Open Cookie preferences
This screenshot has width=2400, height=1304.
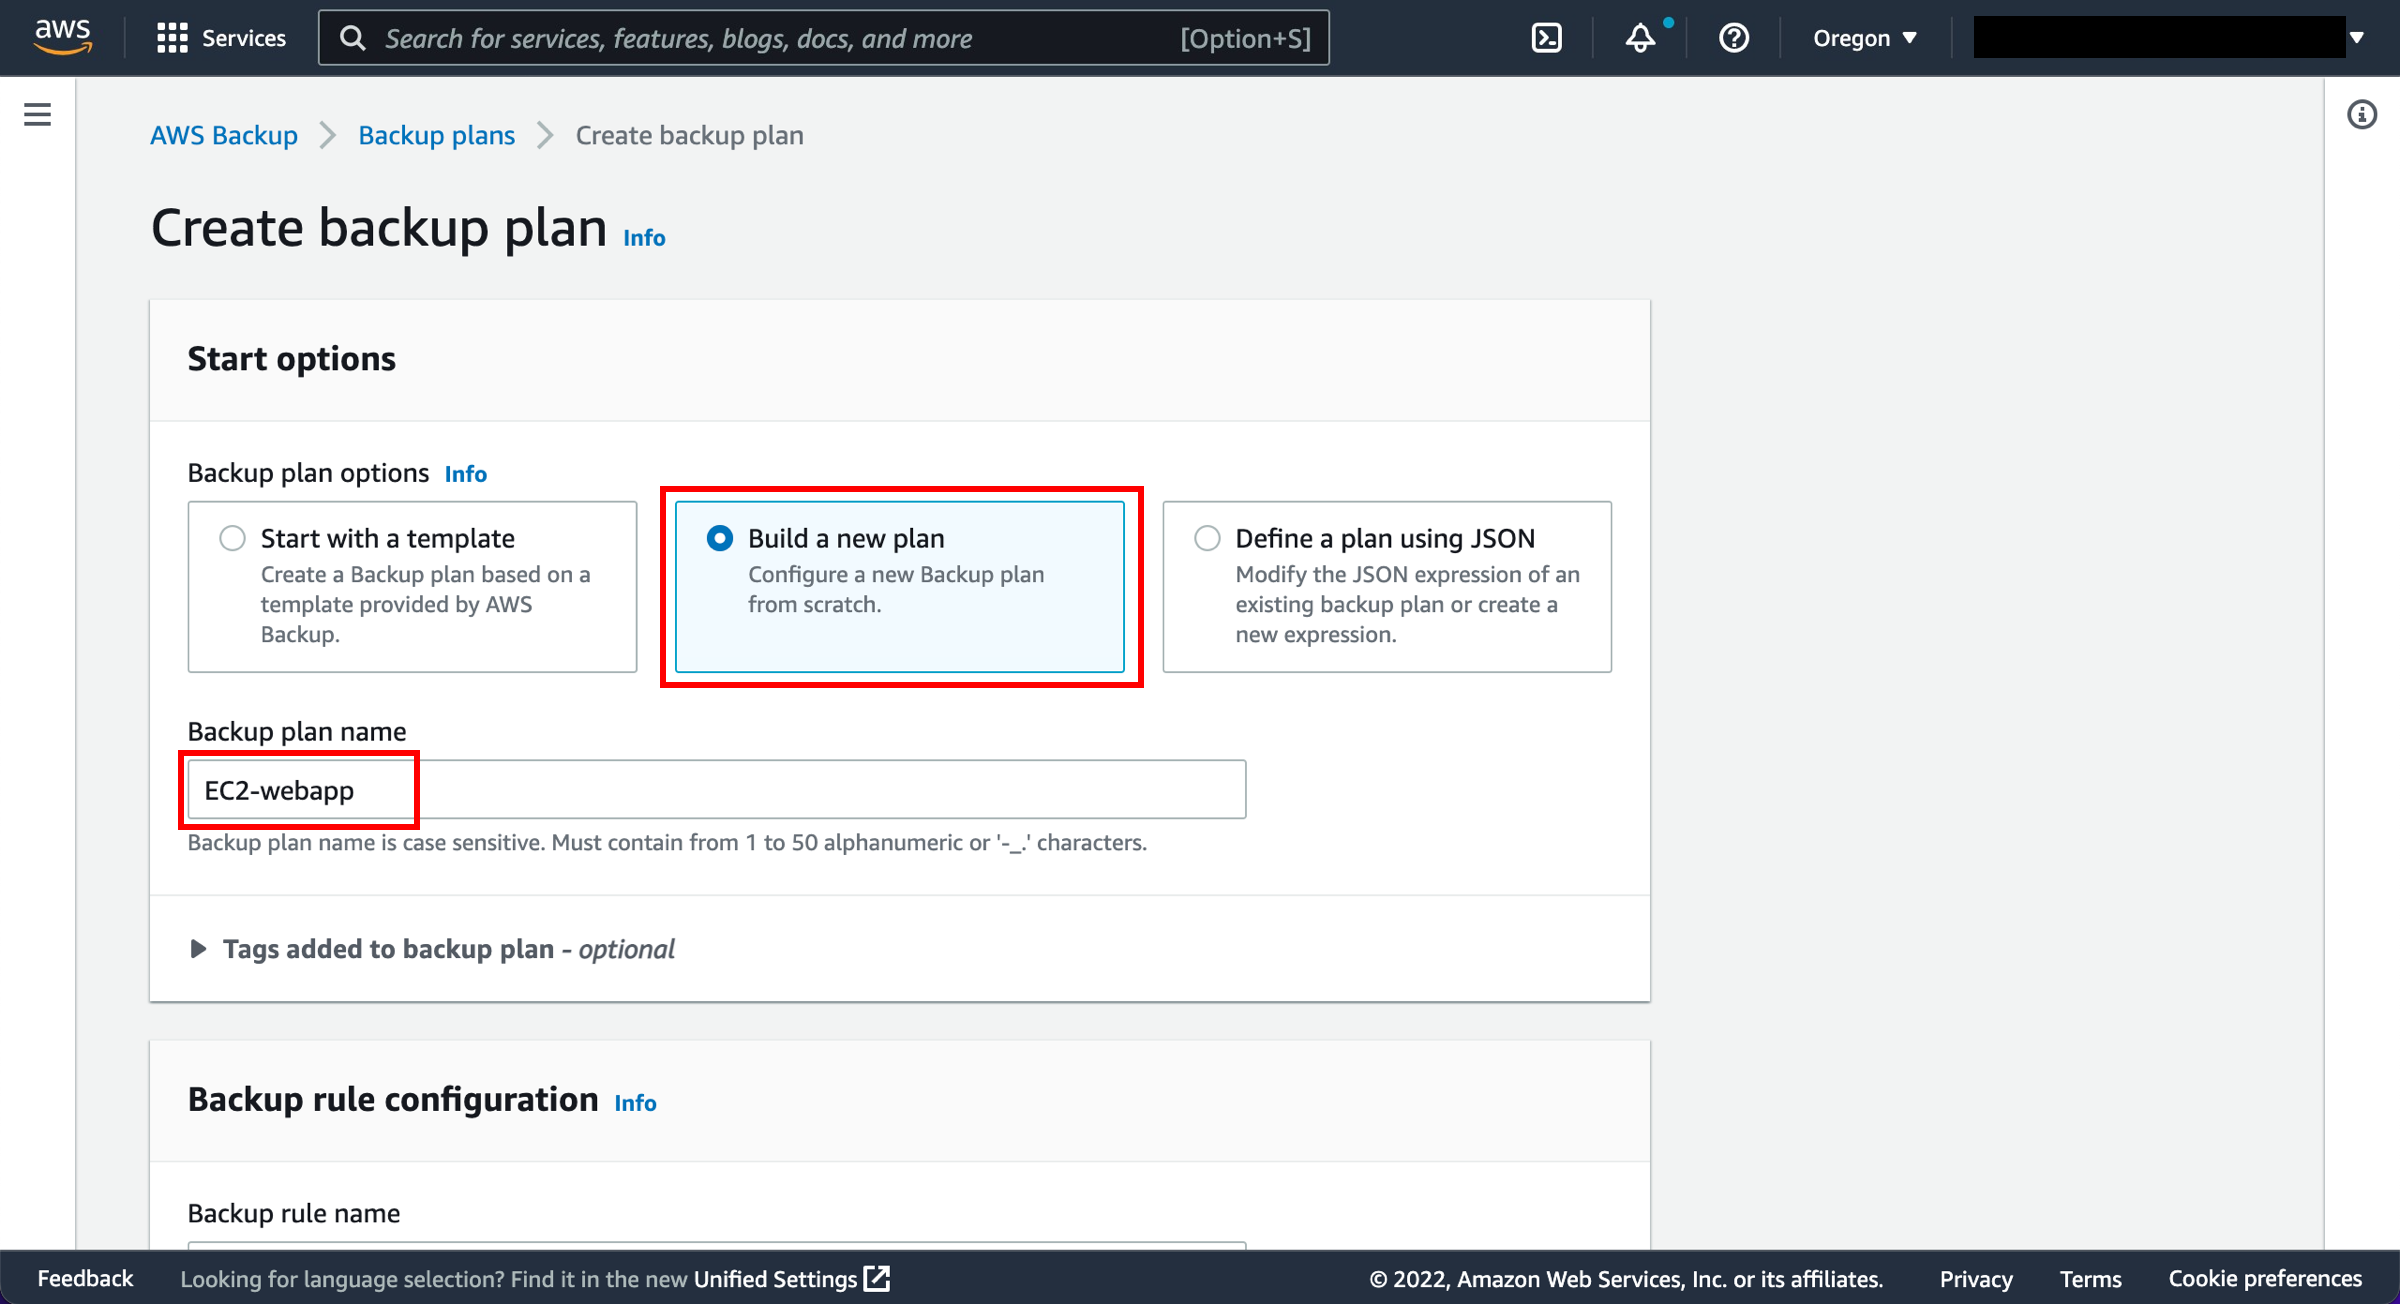tap(2265, 1278)
